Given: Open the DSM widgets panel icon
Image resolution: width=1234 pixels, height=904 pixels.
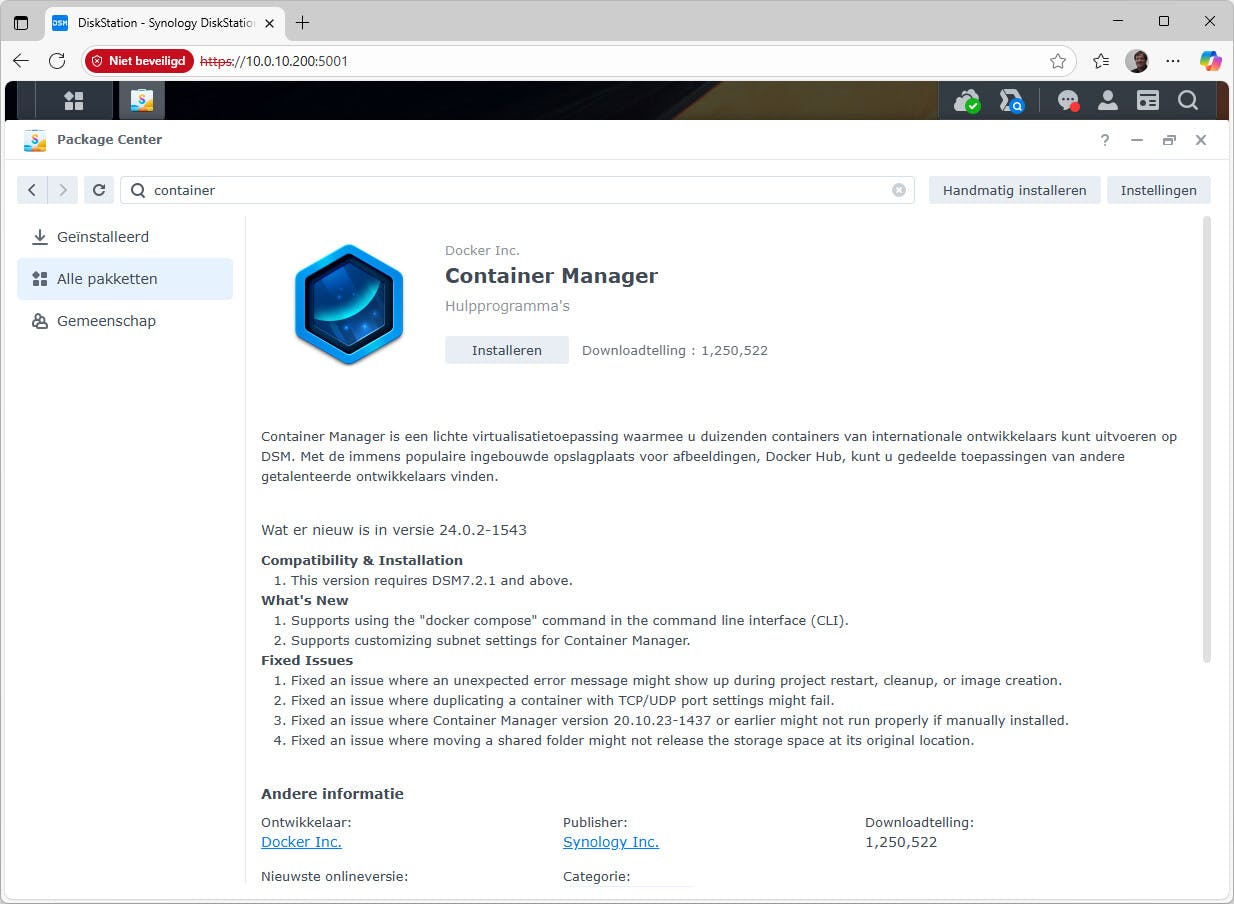Looking at the screenshot, I should [1147, 100].
